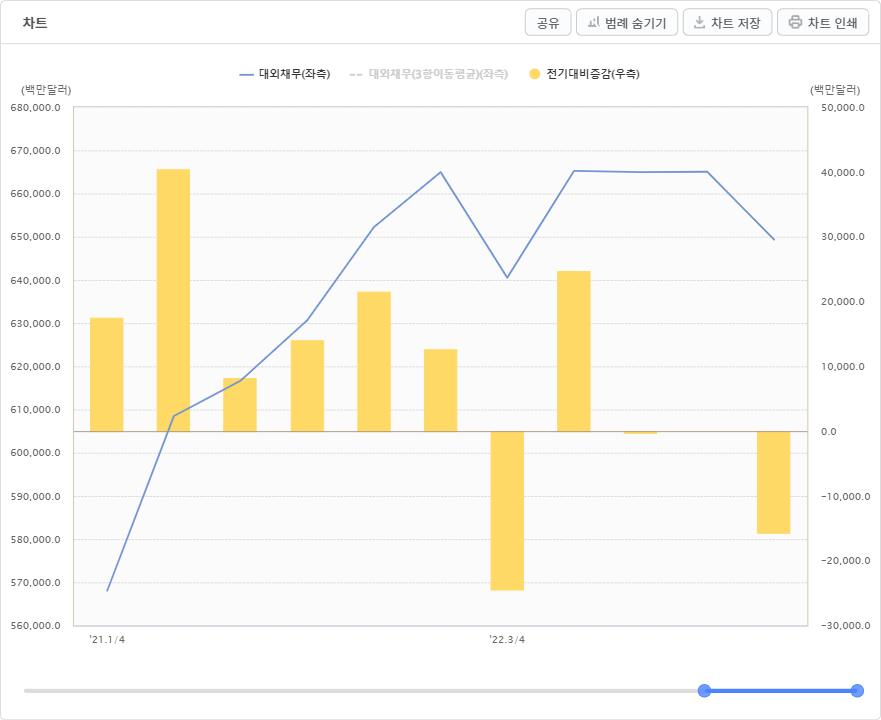Click the '22.3/4 x-axis label
This screenshot has width=881, height=720.
coord(507,640)
